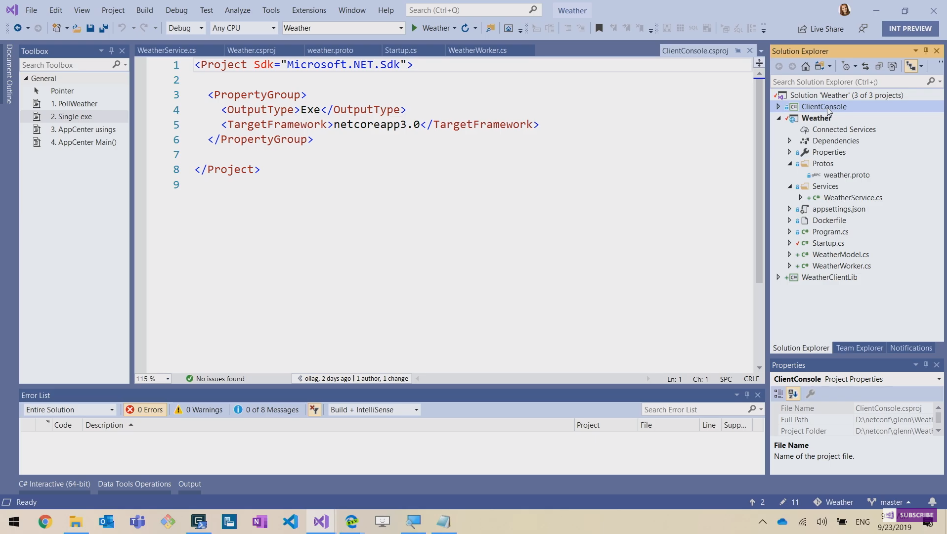Click the Live Share button
The image size is (947, 534).
click(x=820, y=29)
